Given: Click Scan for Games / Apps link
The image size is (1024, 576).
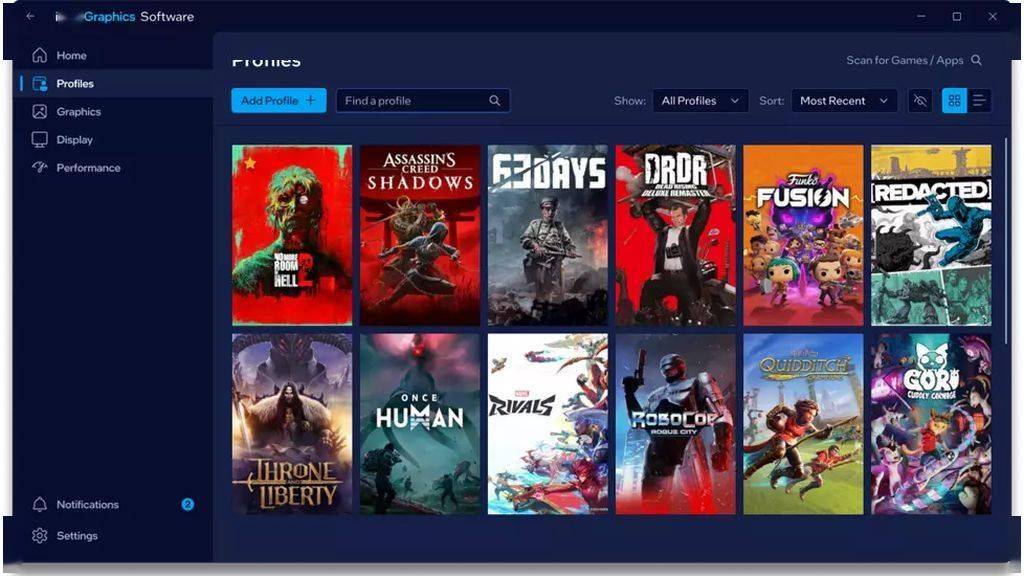Looking at the screenshot, I should (904, 60).
